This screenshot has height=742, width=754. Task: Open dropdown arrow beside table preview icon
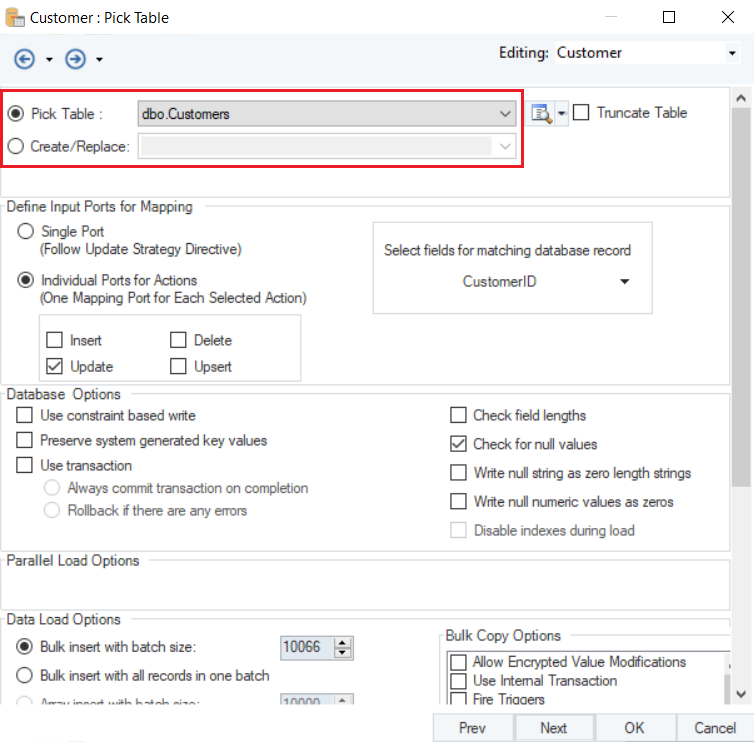(x=561, y=114)
